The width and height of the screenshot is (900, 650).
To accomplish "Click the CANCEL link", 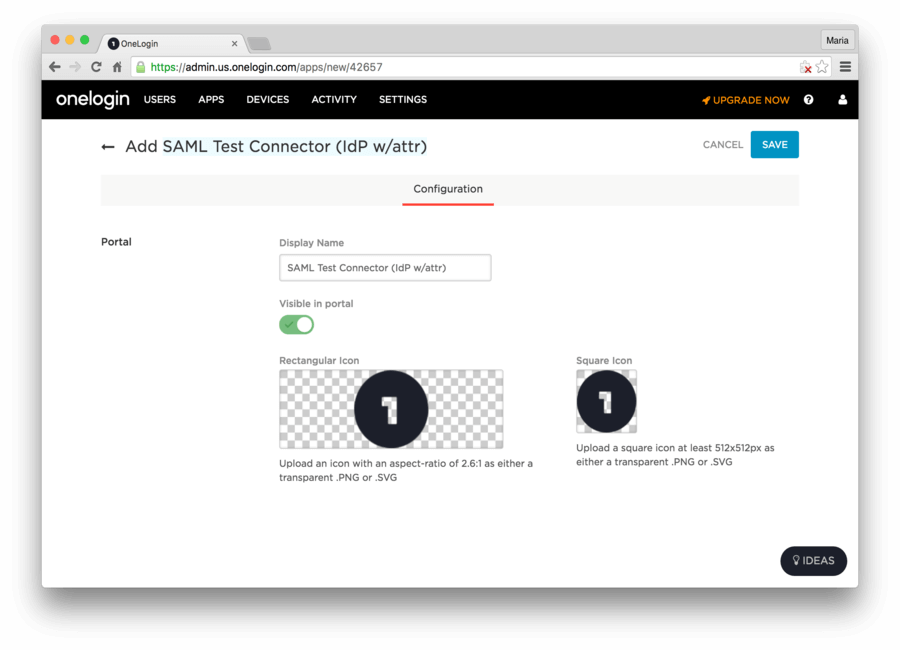I will pyautogui.click(x=722, y=145).
